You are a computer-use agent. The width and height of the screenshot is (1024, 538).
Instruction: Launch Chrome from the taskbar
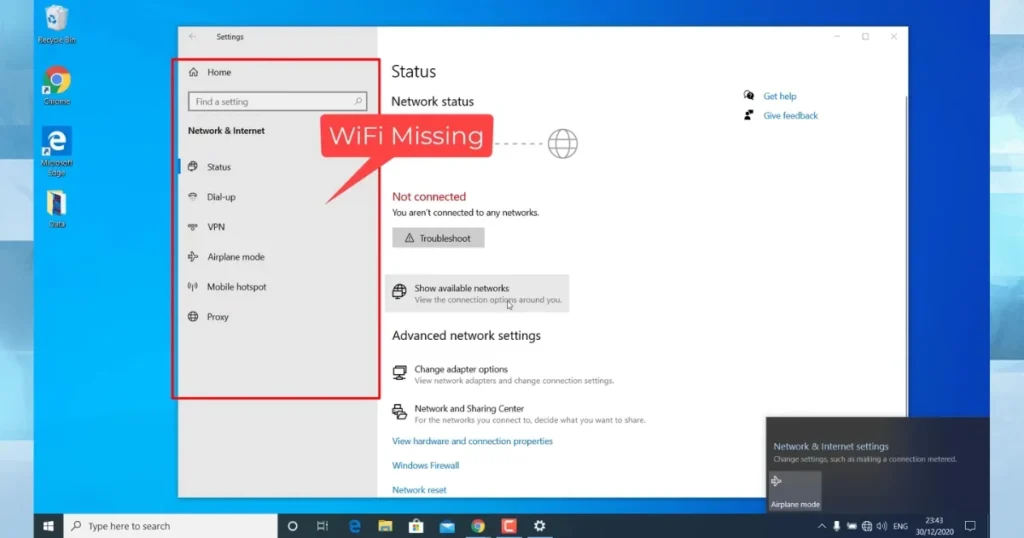(x=478, y=526)
